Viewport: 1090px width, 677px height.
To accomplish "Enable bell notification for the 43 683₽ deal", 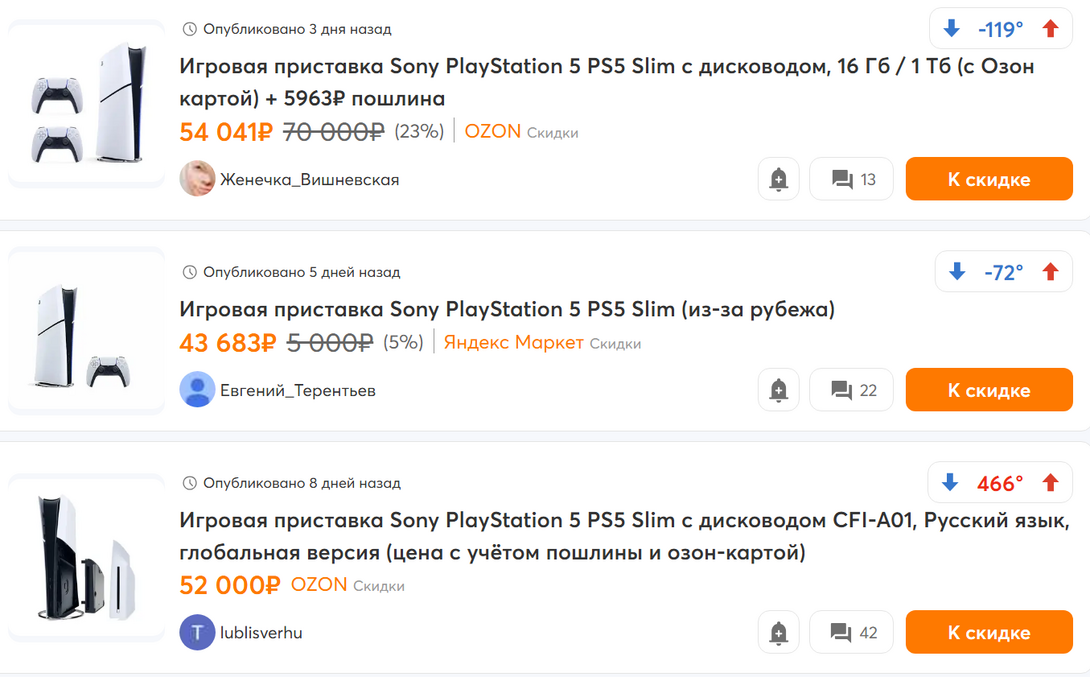I will pyautogui.click(x=779, y=390).
